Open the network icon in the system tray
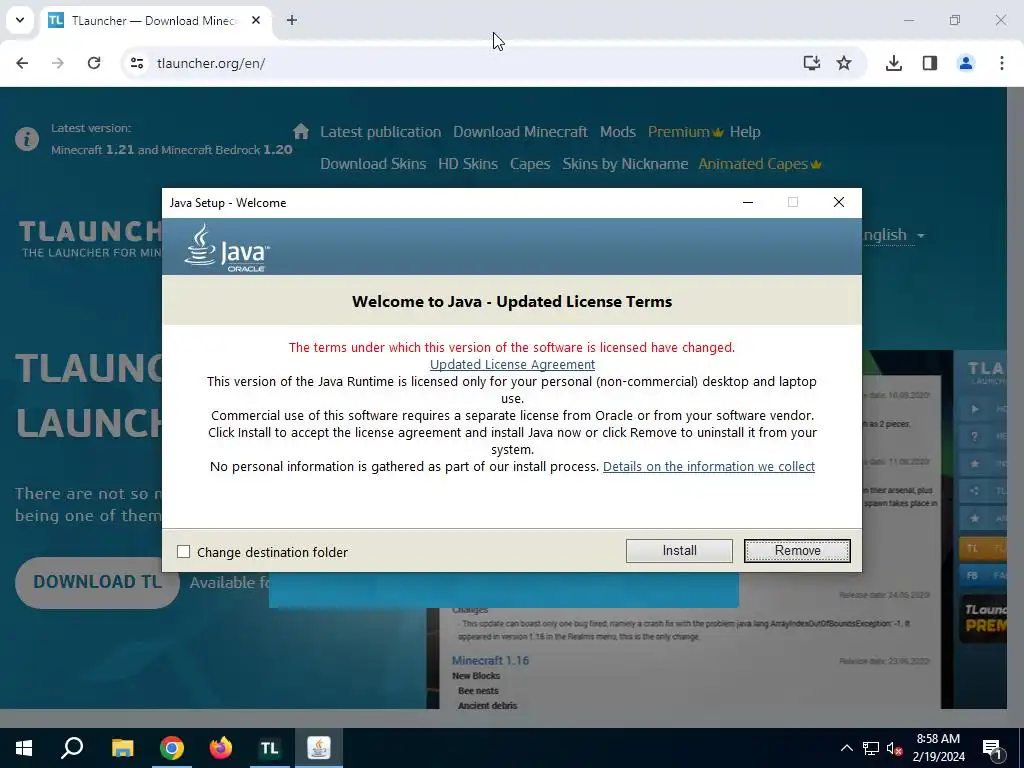The height and width of the screenshot is (768, 1024). click(871, 748)
